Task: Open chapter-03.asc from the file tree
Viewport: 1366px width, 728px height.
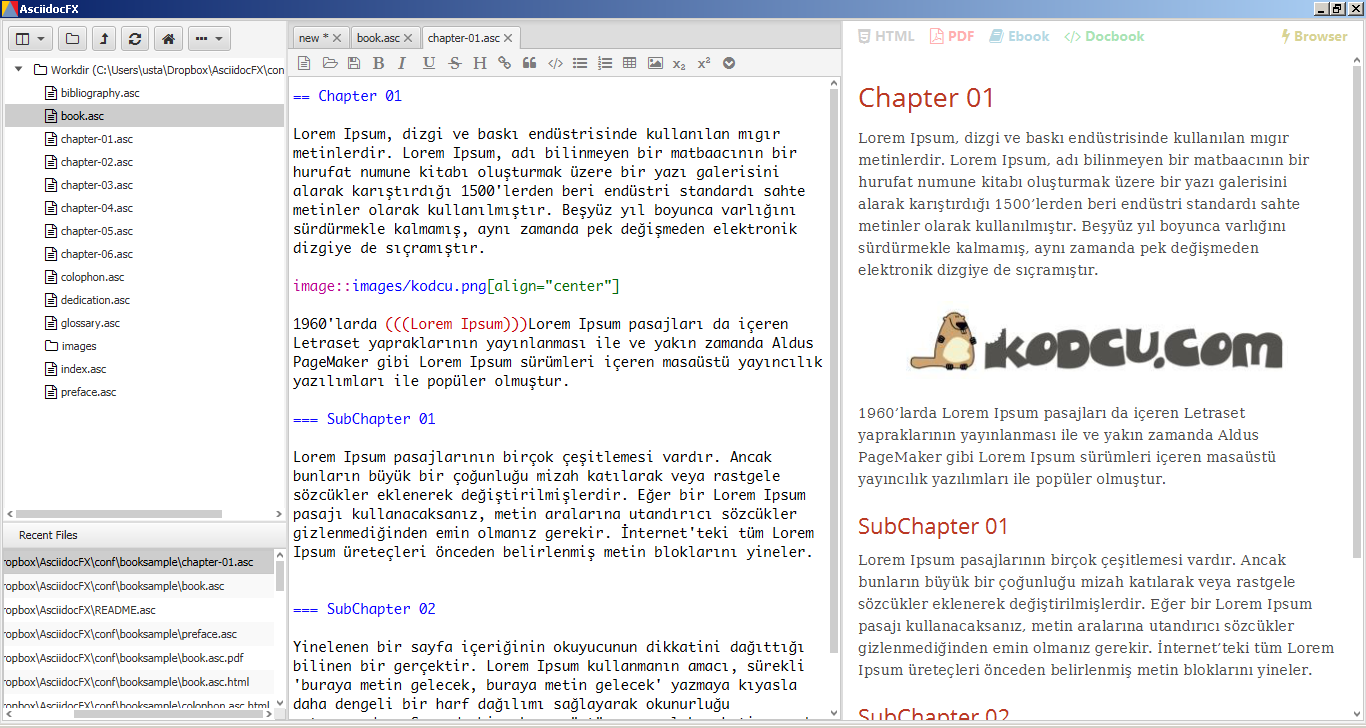Action: point(96,185)
